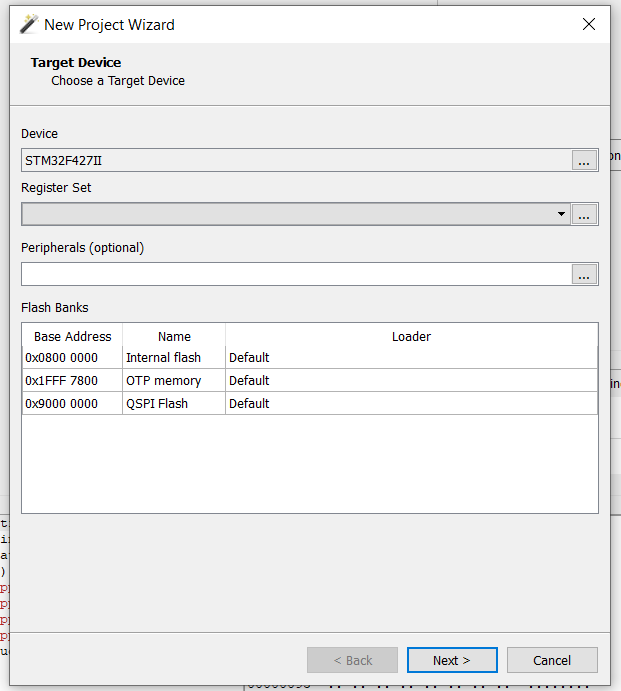
Task: Click the Peripherals (optional) input field
Action: click(296, 274)
